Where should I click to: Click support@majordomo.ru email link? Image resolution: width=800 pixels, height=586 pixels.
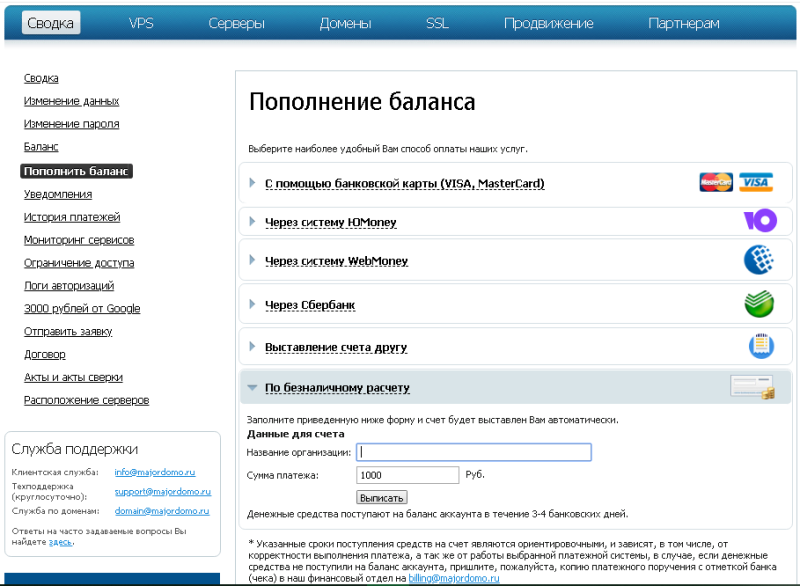163,492
